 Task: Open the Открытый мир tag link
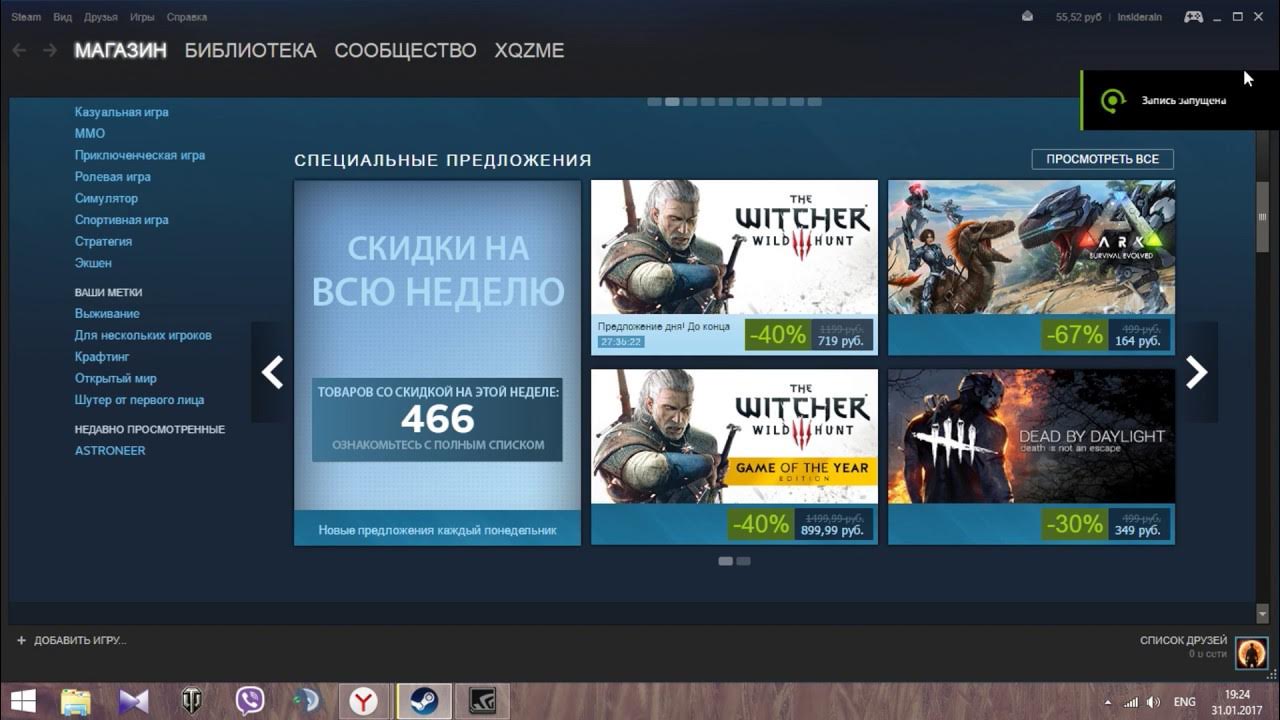(x=115, y=378)
